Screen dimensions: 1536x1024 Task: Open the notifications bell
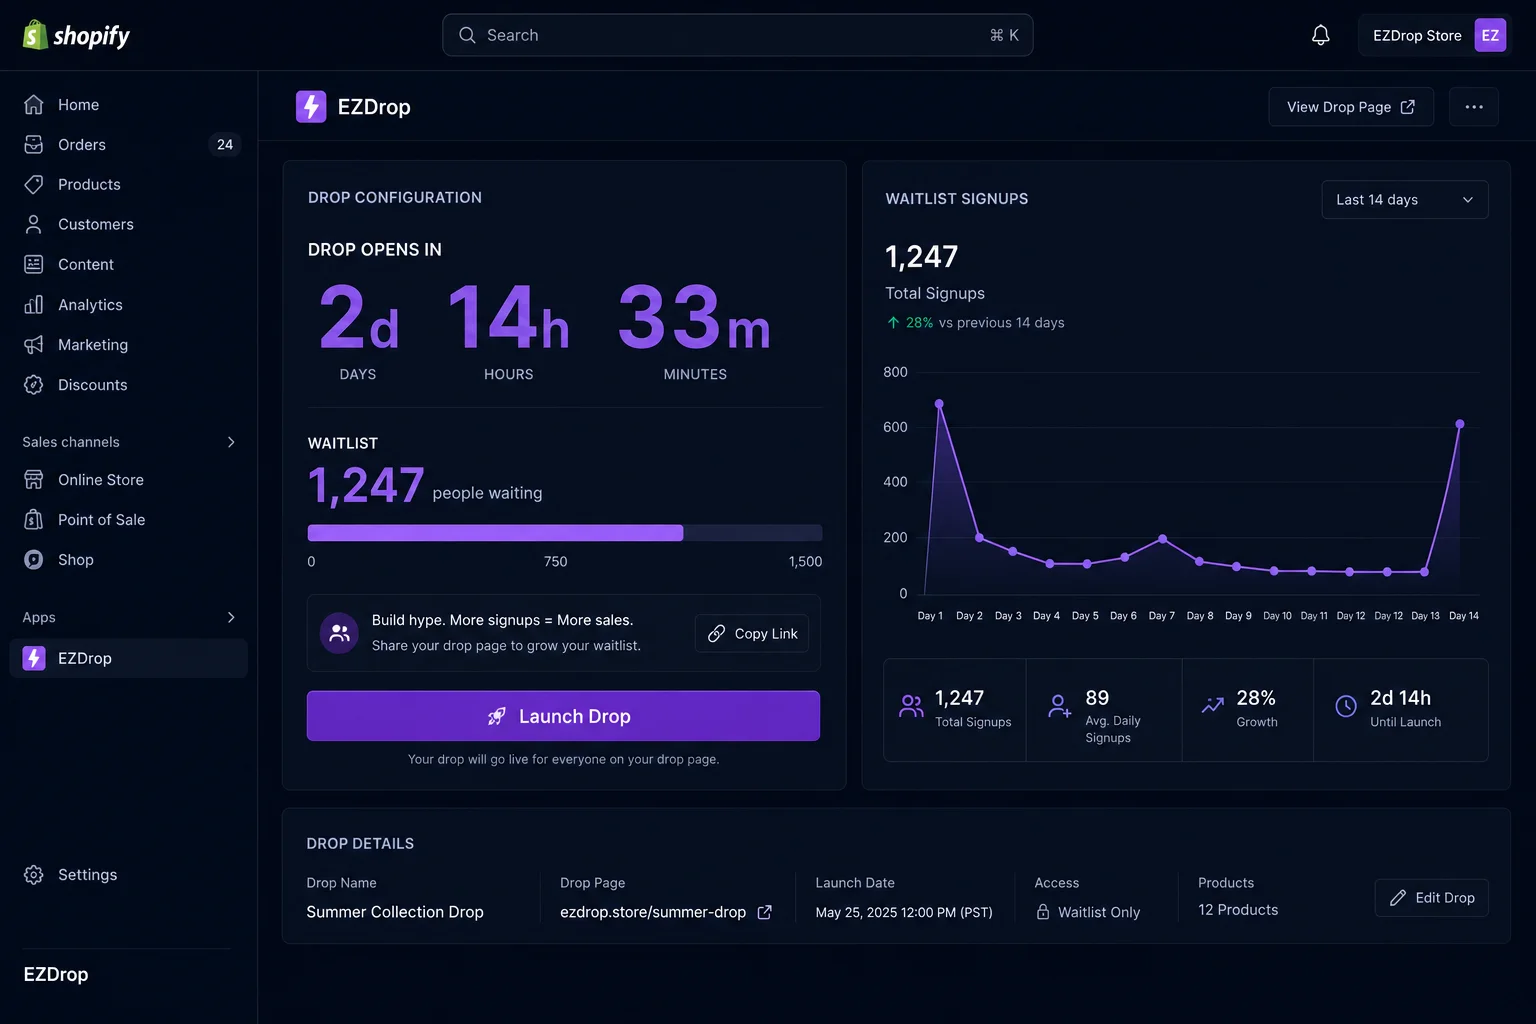click(x=1320, y=35)
